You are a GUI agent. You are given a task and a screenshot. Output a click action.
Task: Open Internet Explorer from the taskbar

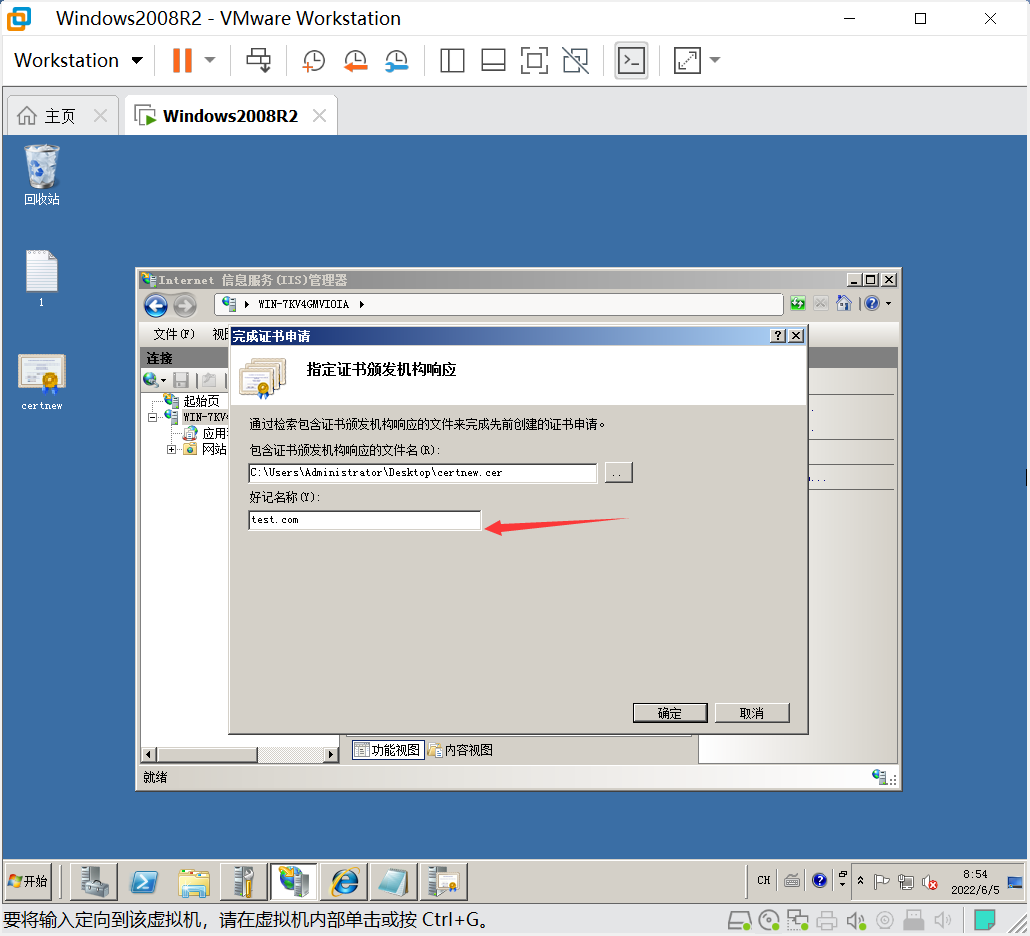click(344, 881)
